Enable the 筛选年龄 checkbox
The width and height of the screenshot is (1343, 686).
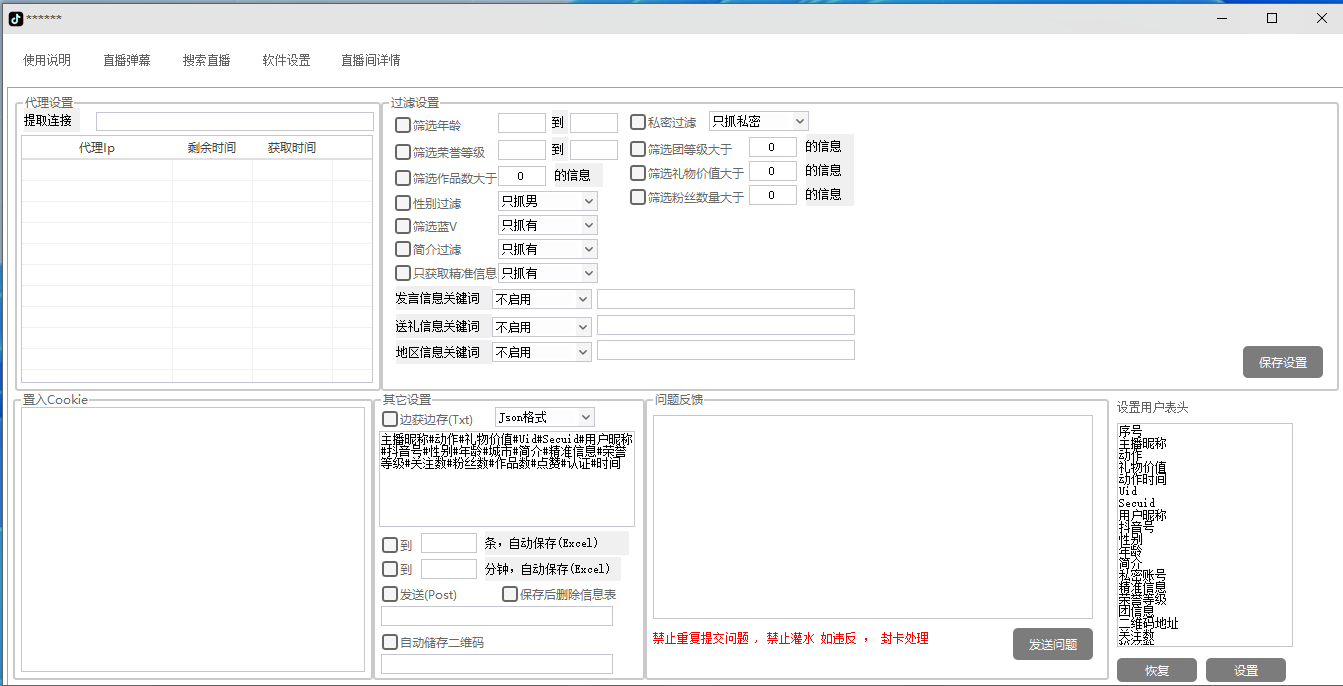click(403, 125)
